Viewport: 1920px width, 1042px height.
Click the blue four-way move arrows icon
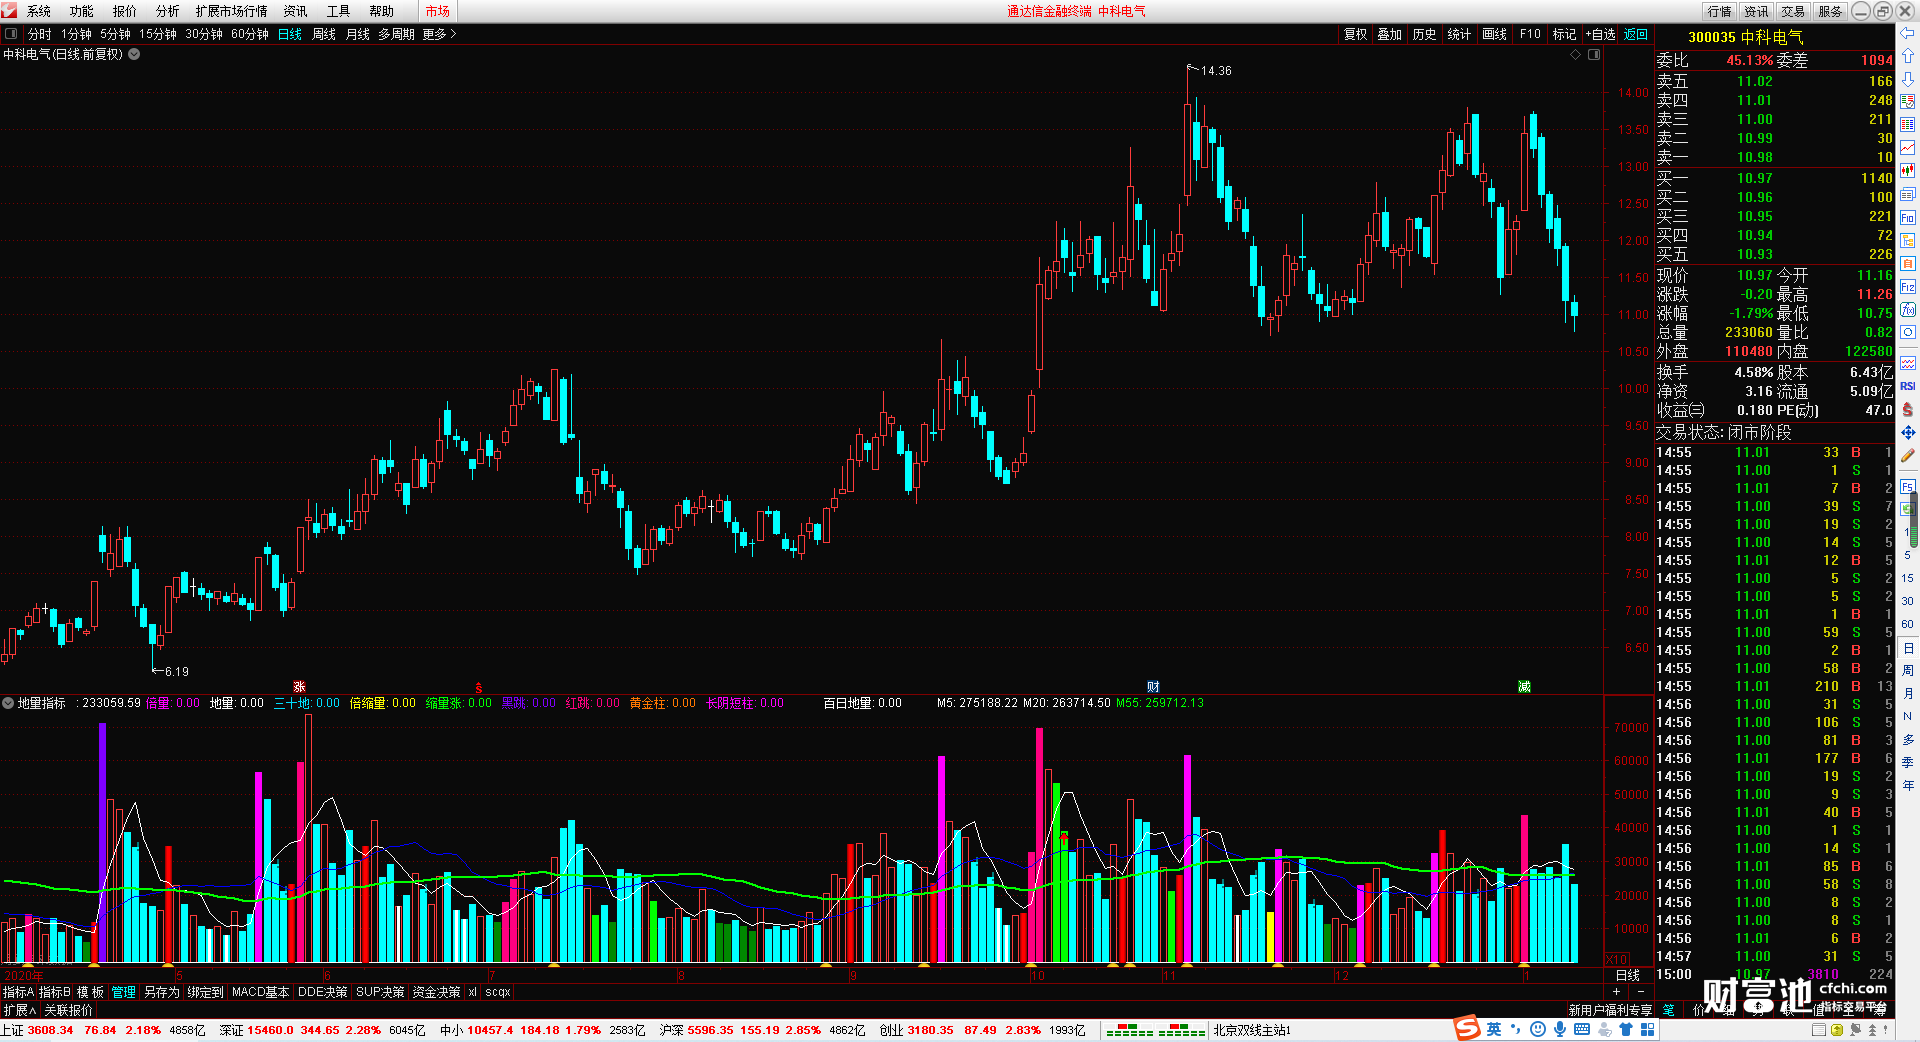click(x=1908, y=433)
